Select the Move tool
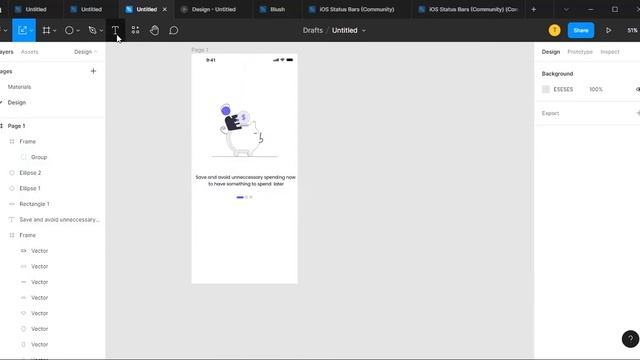Screen dimensions: 640x360 pos(22,30)
